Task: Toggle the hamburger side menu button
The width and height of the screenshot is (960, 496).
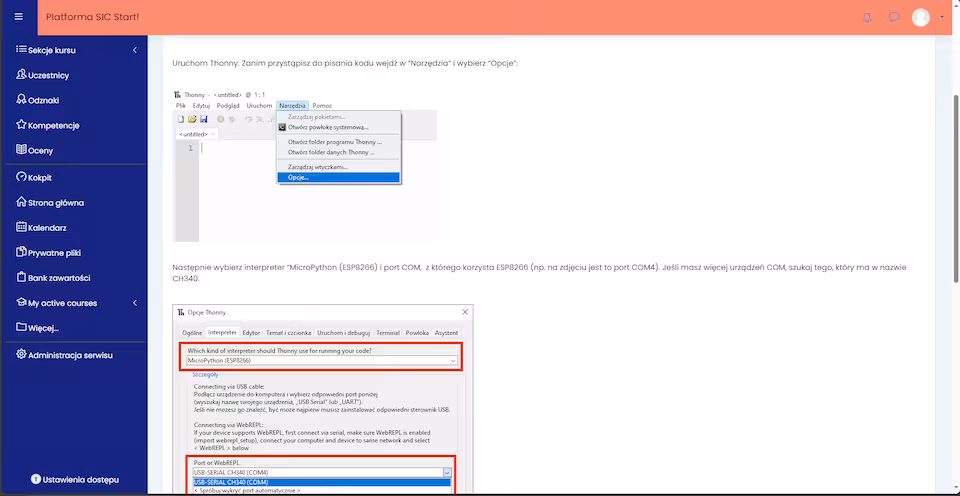Action: pyautogui.click(x=18, y=17)
